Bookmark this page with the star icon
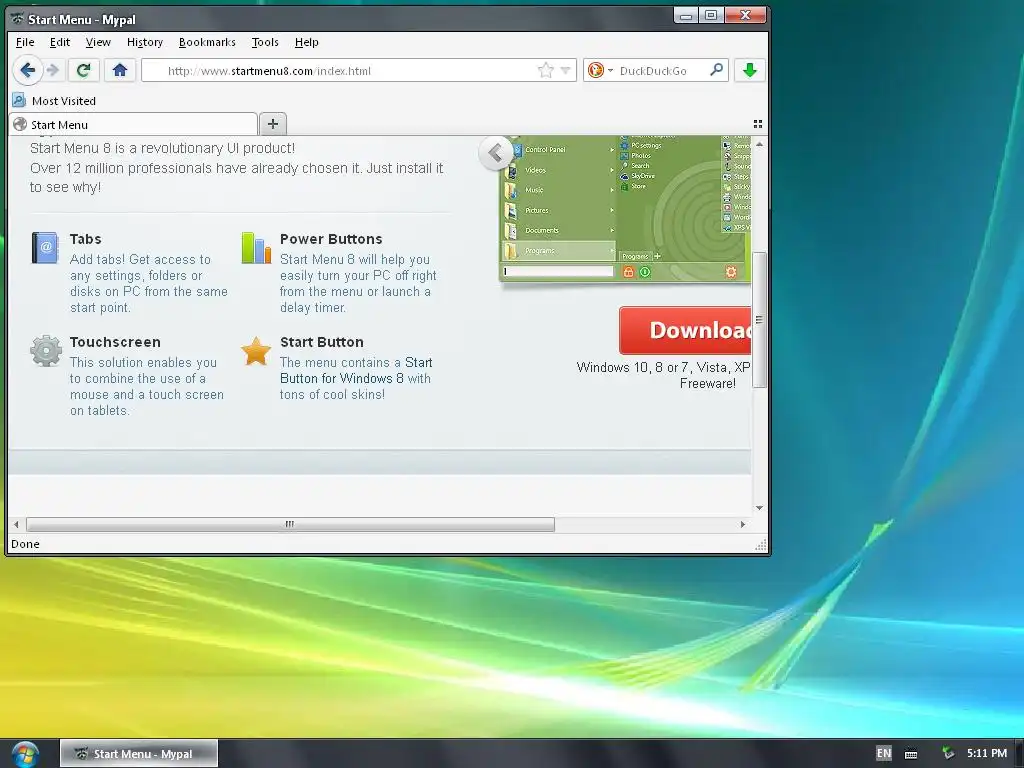Screen dimensions: 1024x768 [546, 71]
